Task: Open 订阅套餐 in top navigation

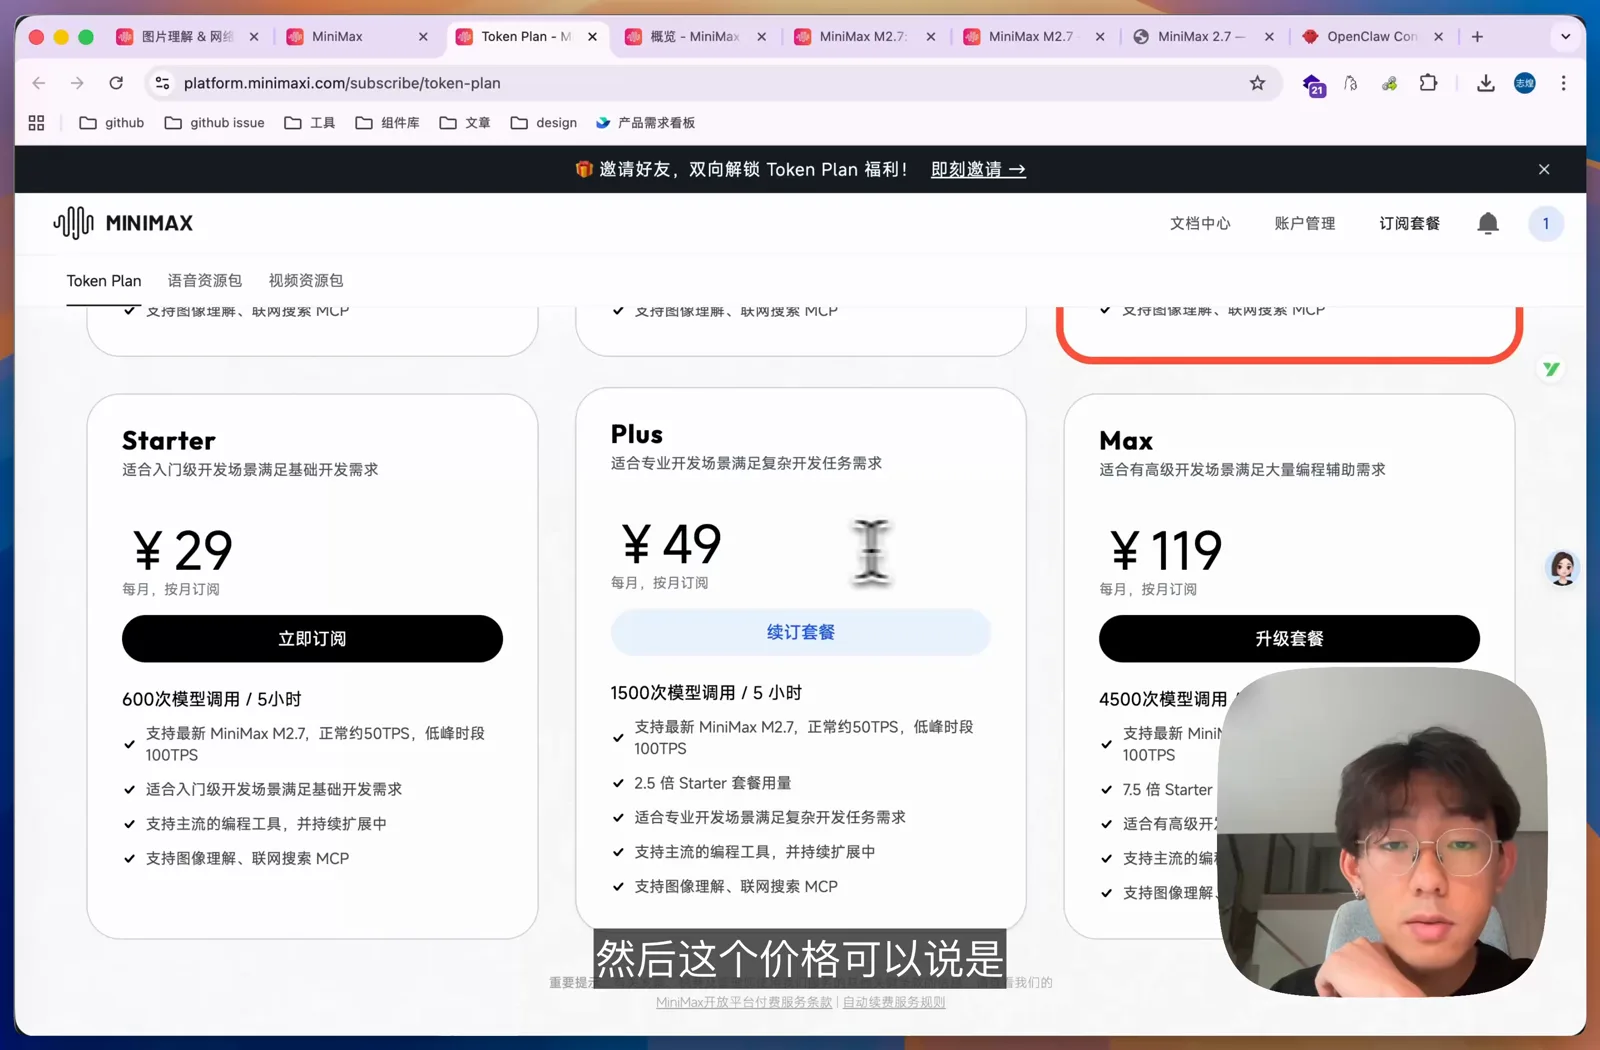Action: point(1409,223)
